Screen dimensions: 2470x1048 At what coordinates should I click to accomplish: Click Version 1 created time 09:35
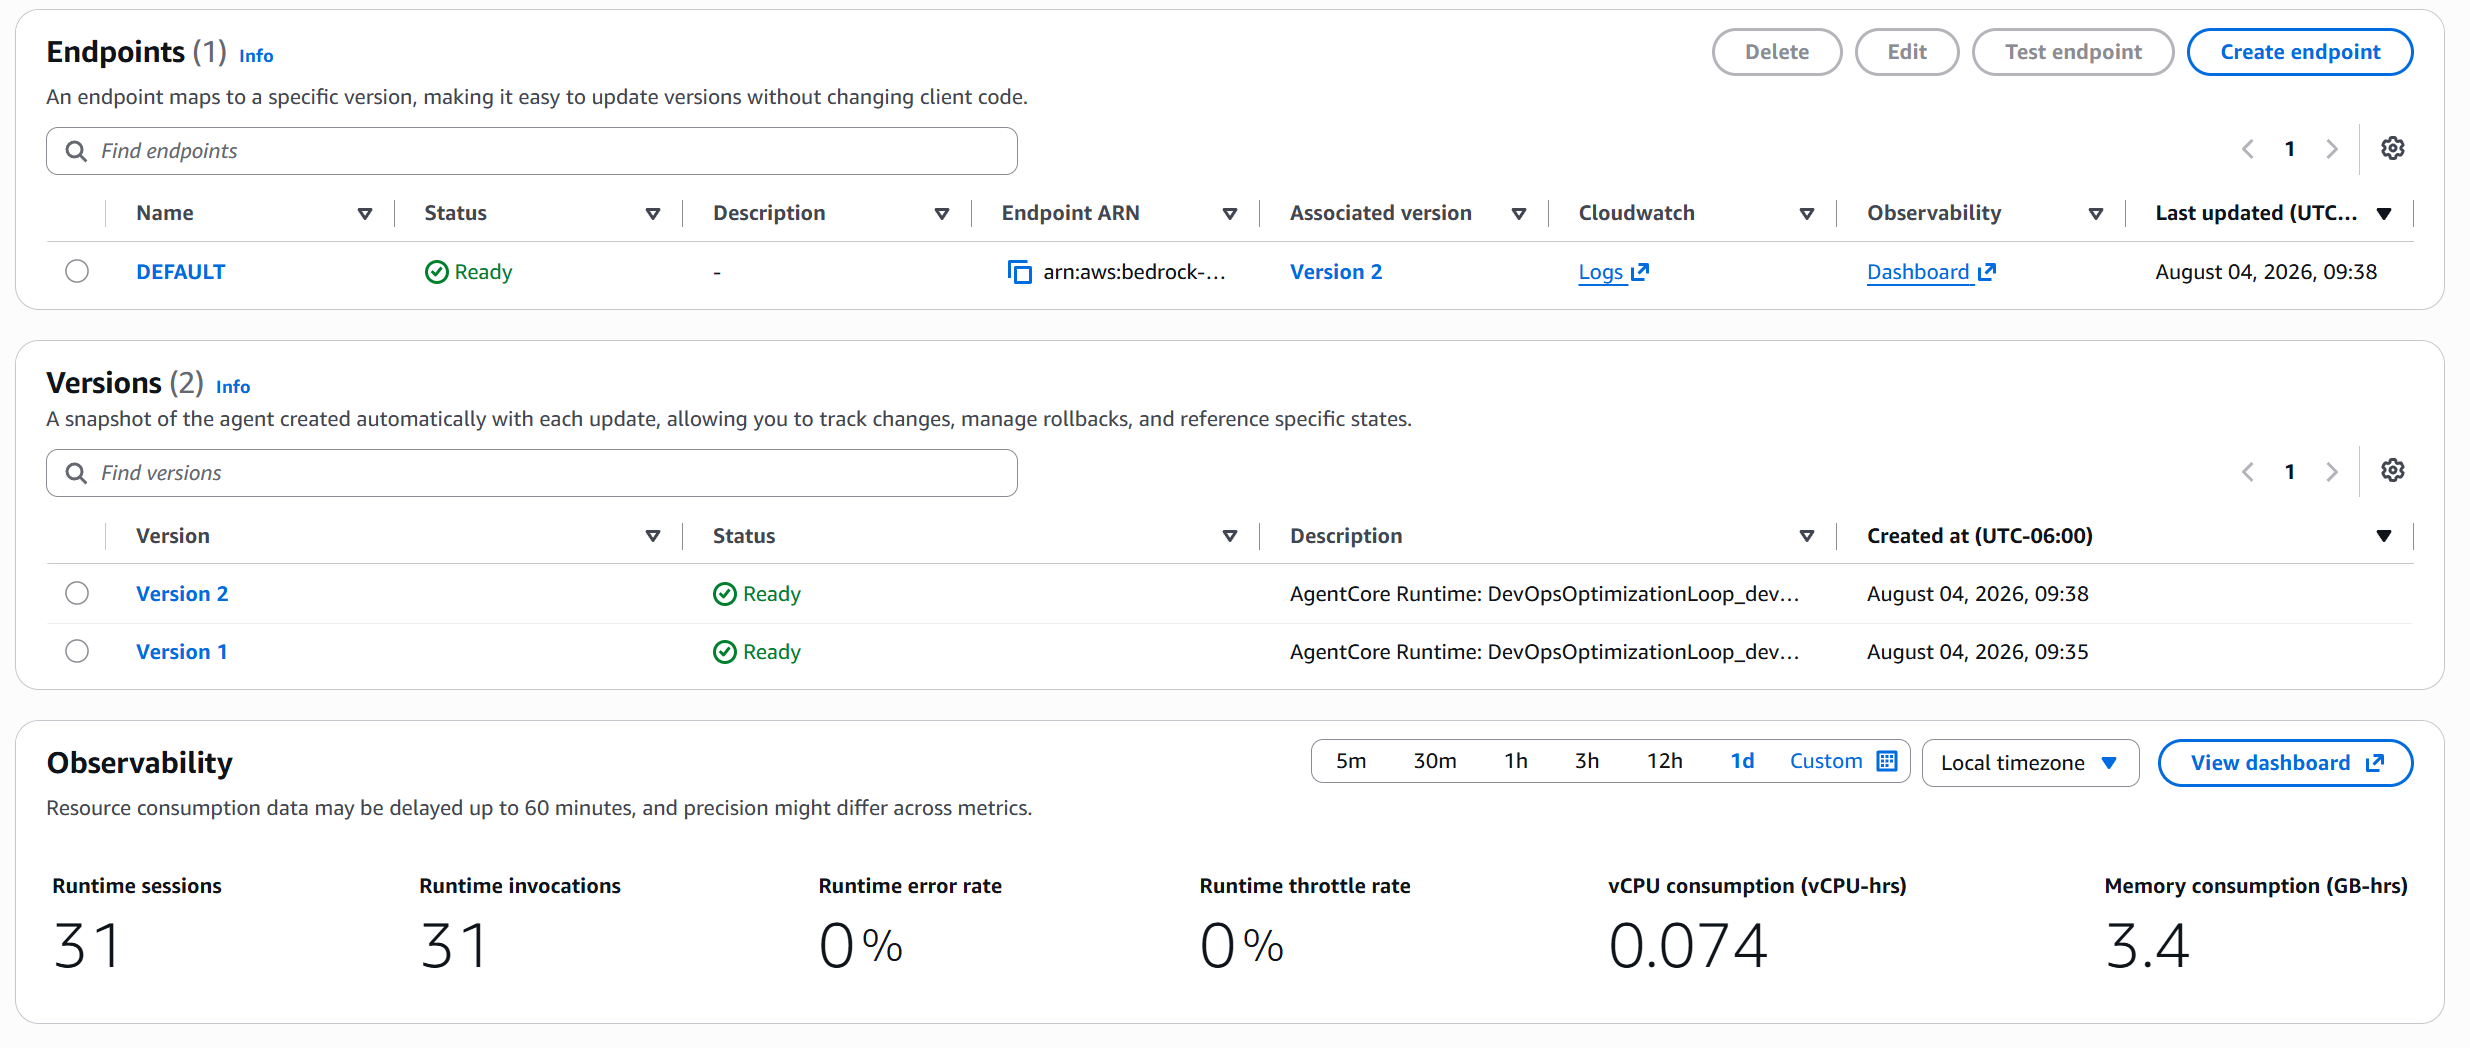(x=1977, y=652)
